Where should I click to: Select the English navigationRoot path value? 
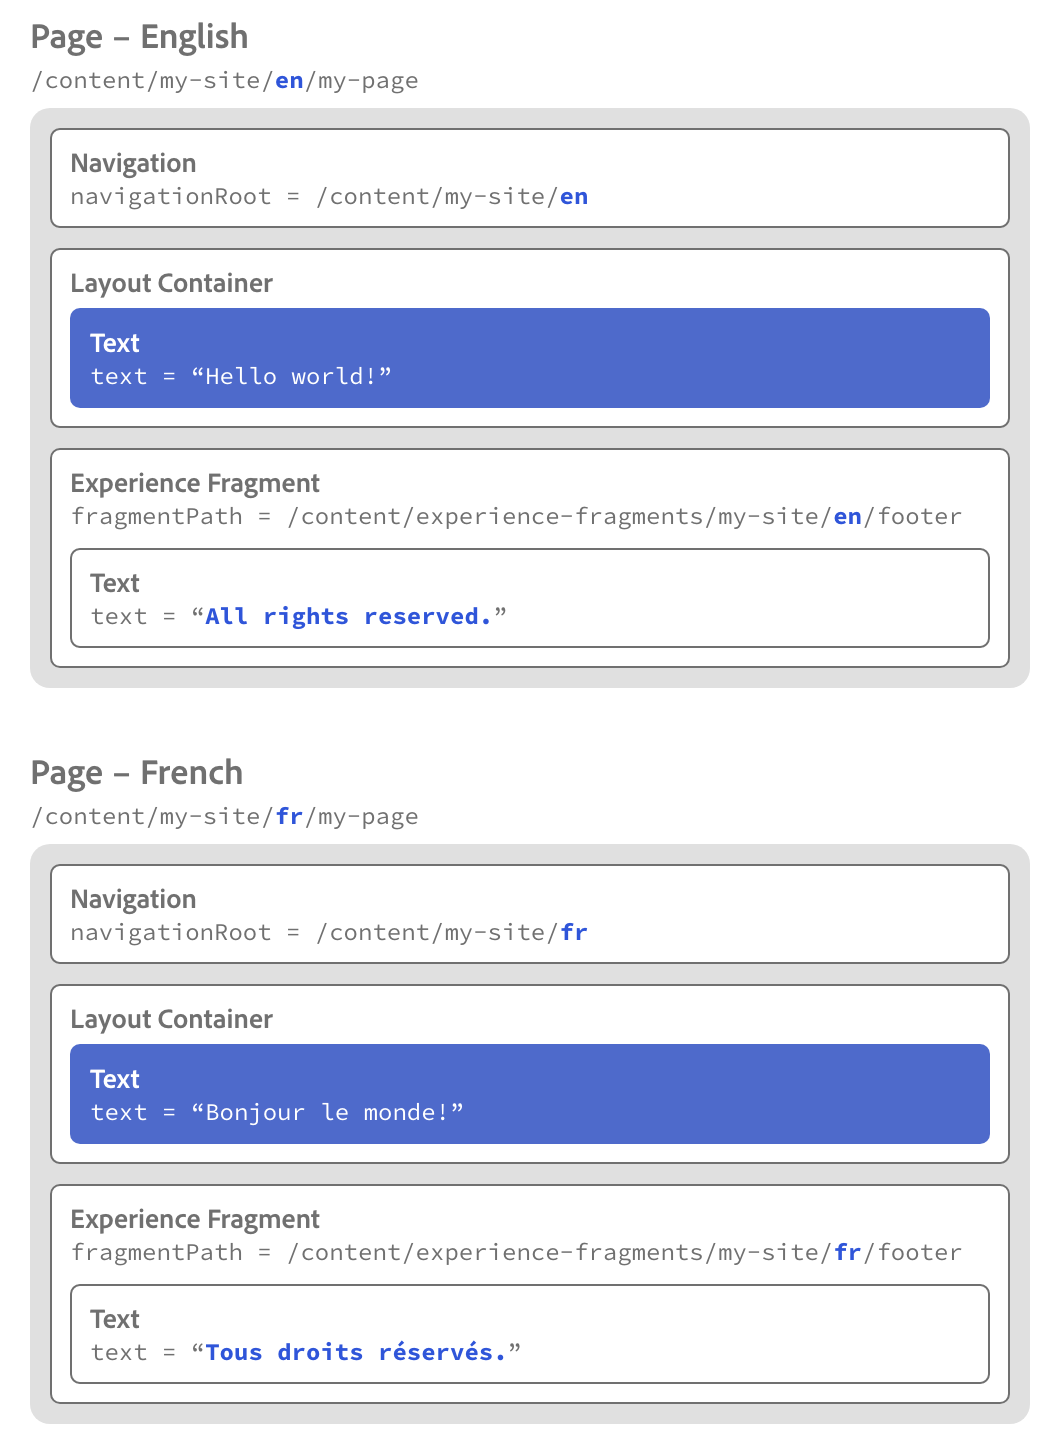pyautogui.click(x=452, y=197)
